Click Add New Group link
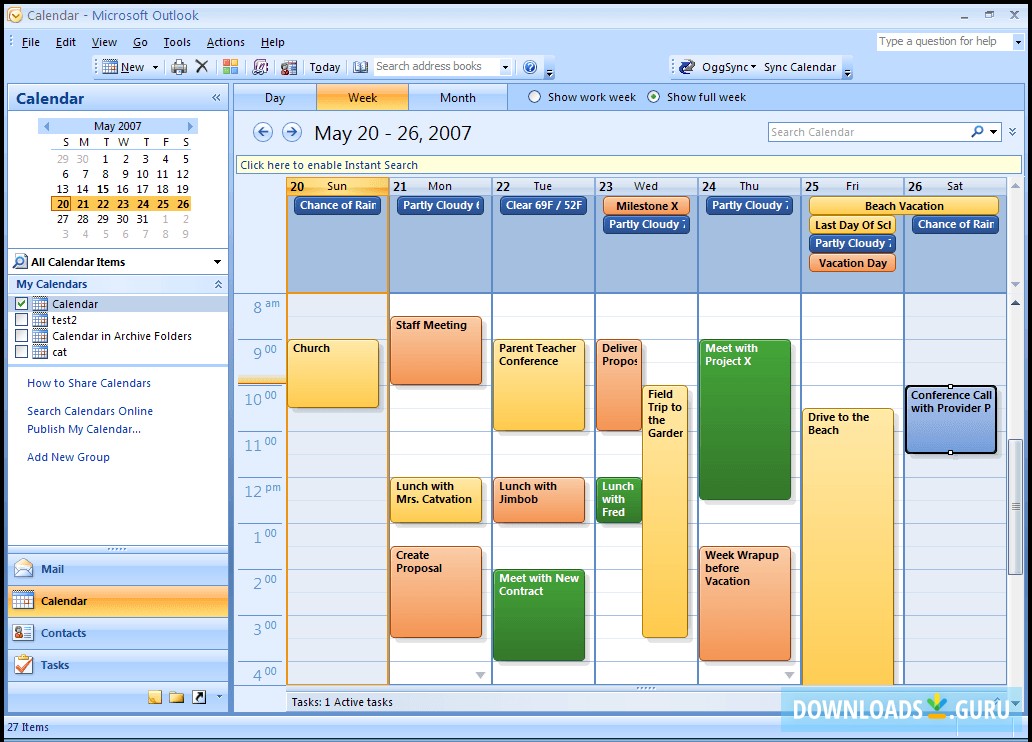This screenshot has height=742, width=1032. click(68, 457)
